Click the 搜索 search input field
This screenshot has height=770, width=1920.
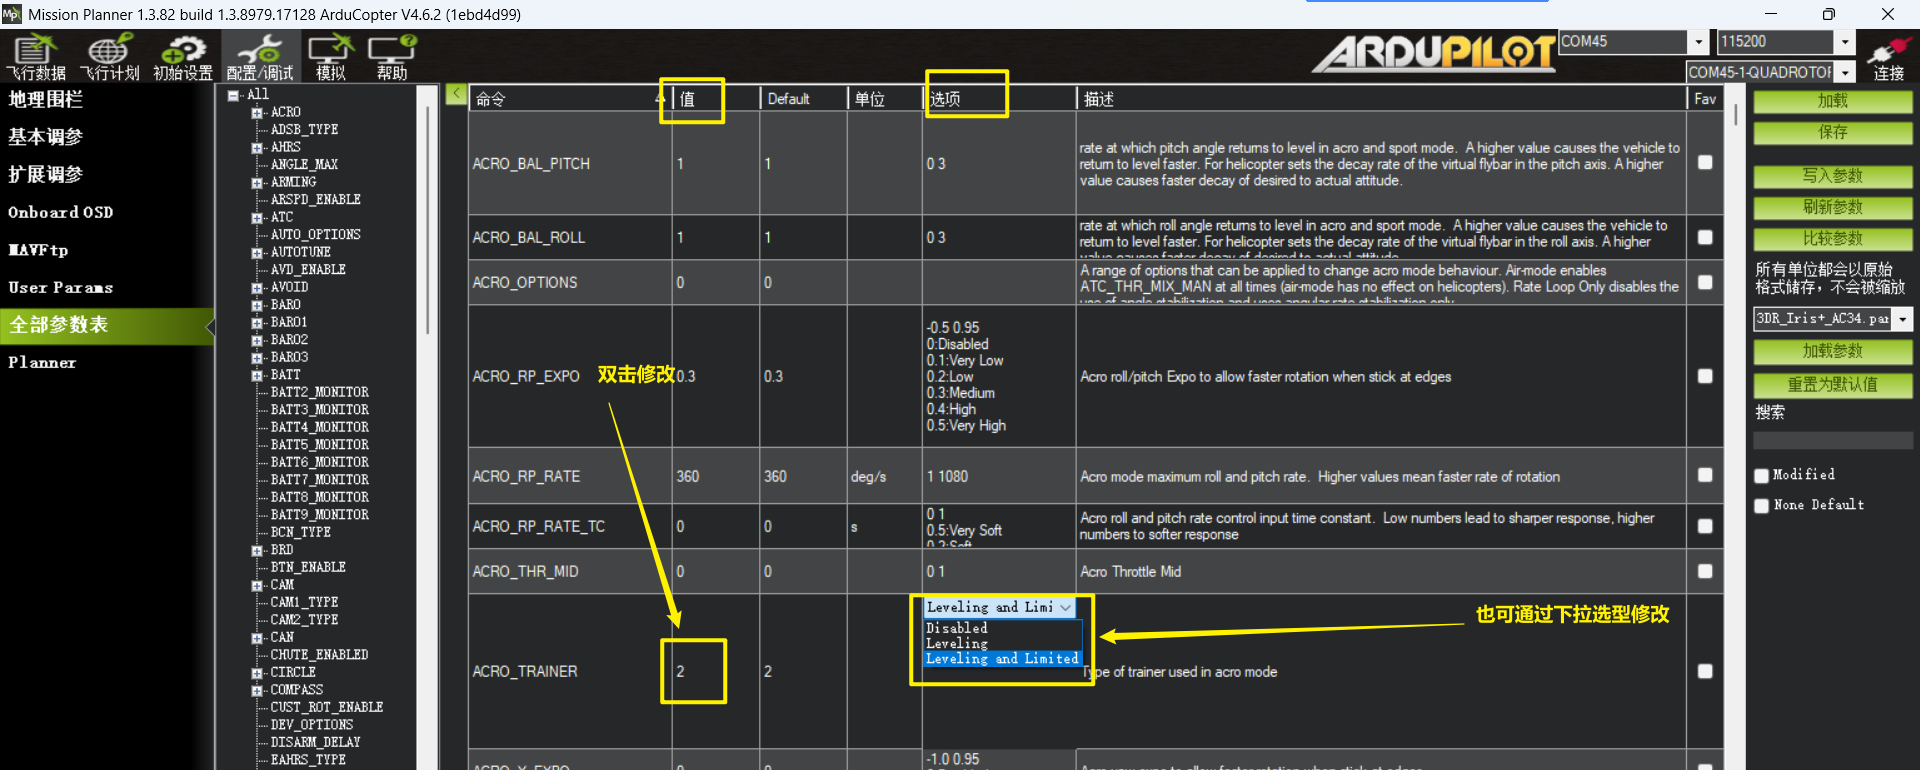click(x=1832, y=440)
